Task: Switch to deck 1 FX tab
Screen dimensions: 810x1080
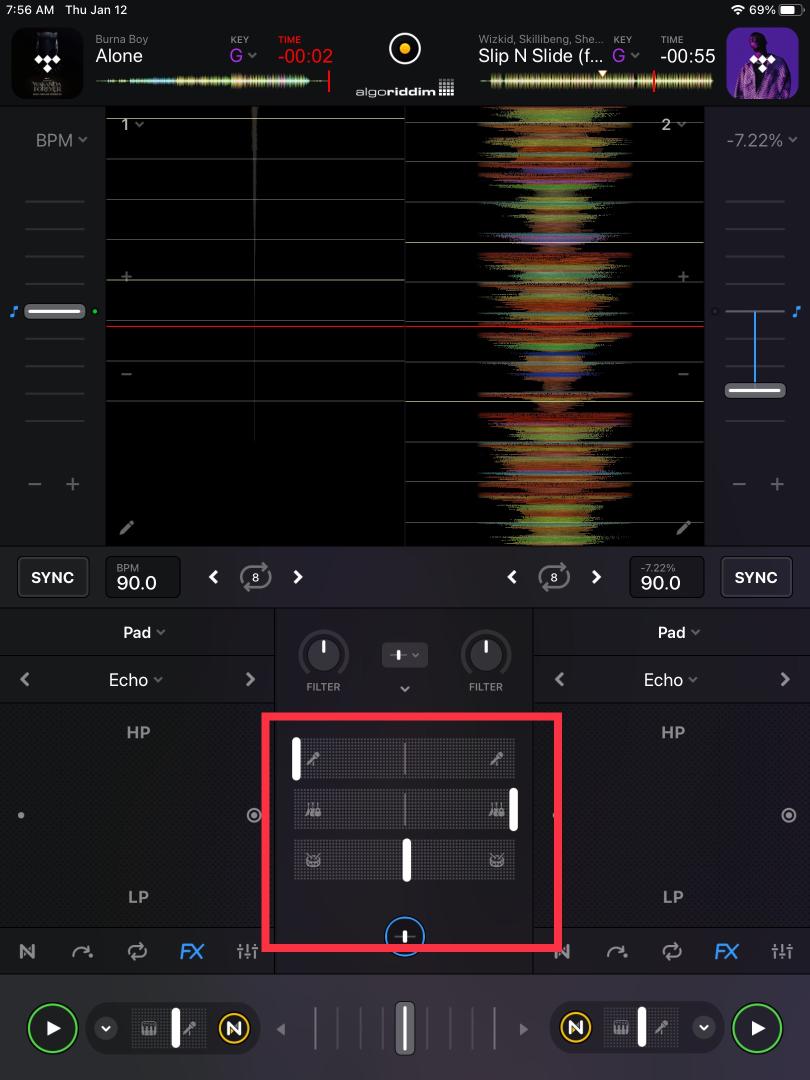Action: [191, 952]
